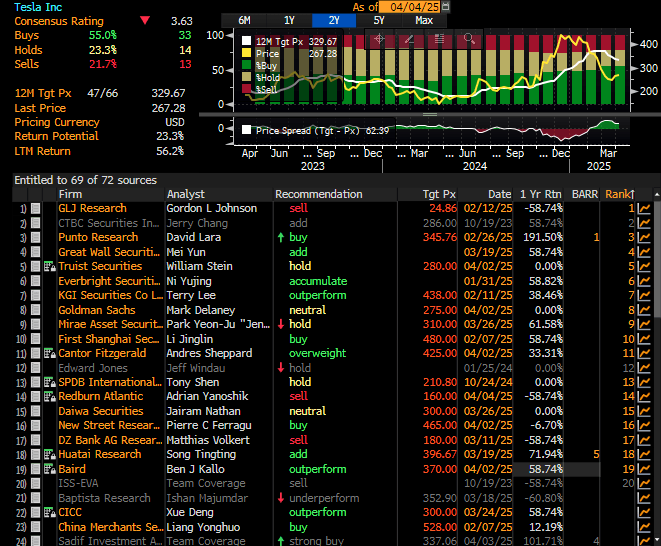Open chart icon for Goldman Sachs row
The image size is (661, 546).
pyautogui.click(x=644, y=310)
